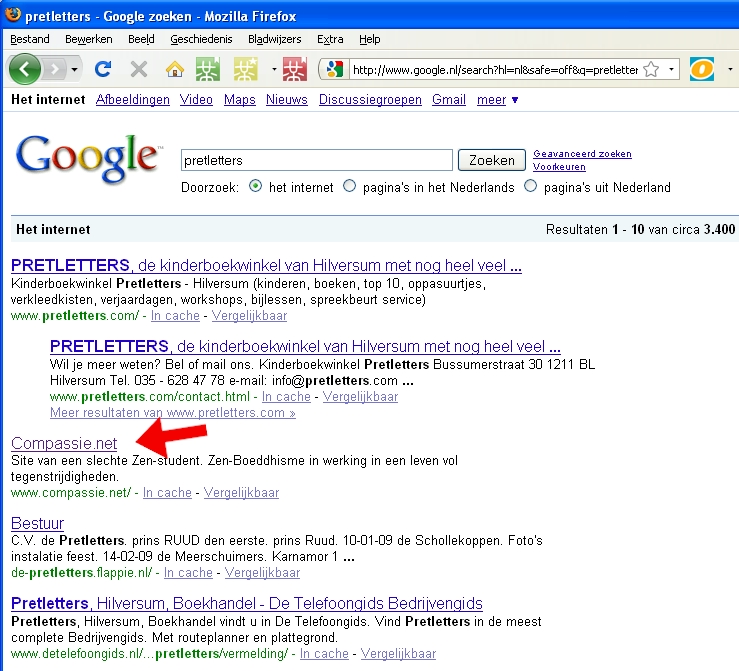Select "pagina's uit Nederland" radio

tap(530, 186)
